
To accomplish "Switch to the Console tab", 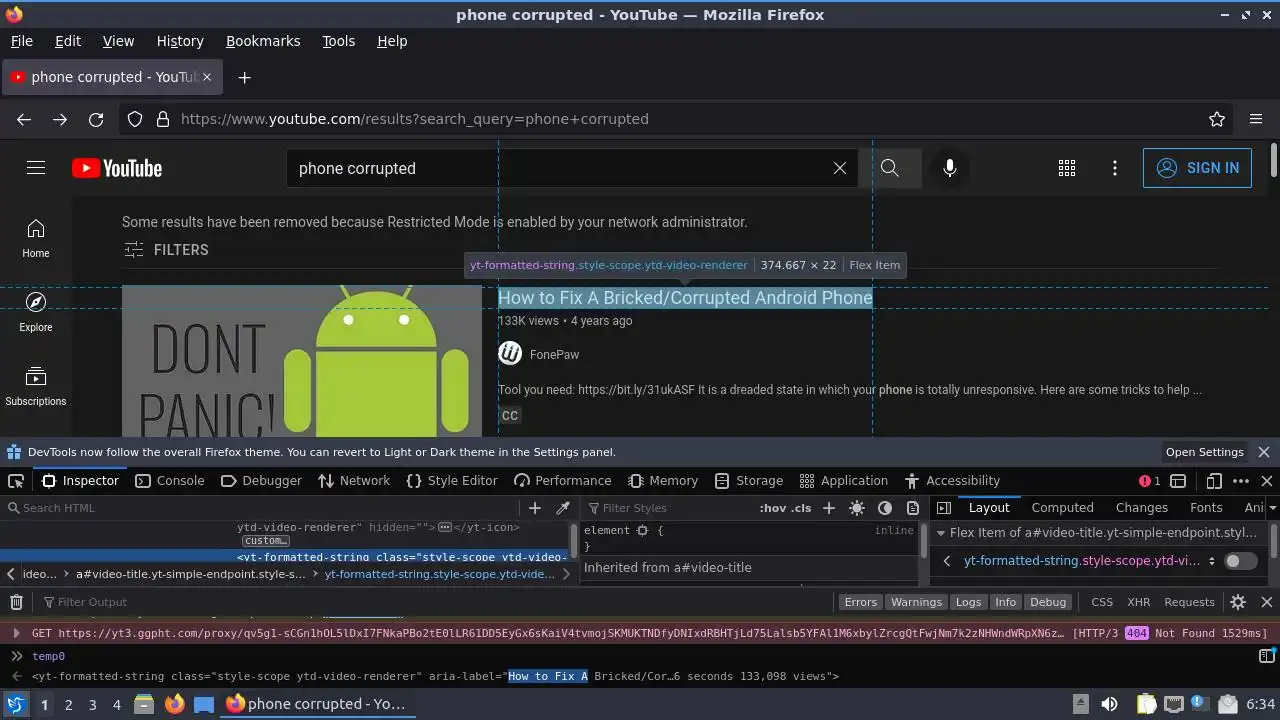I will click(170, 481).
